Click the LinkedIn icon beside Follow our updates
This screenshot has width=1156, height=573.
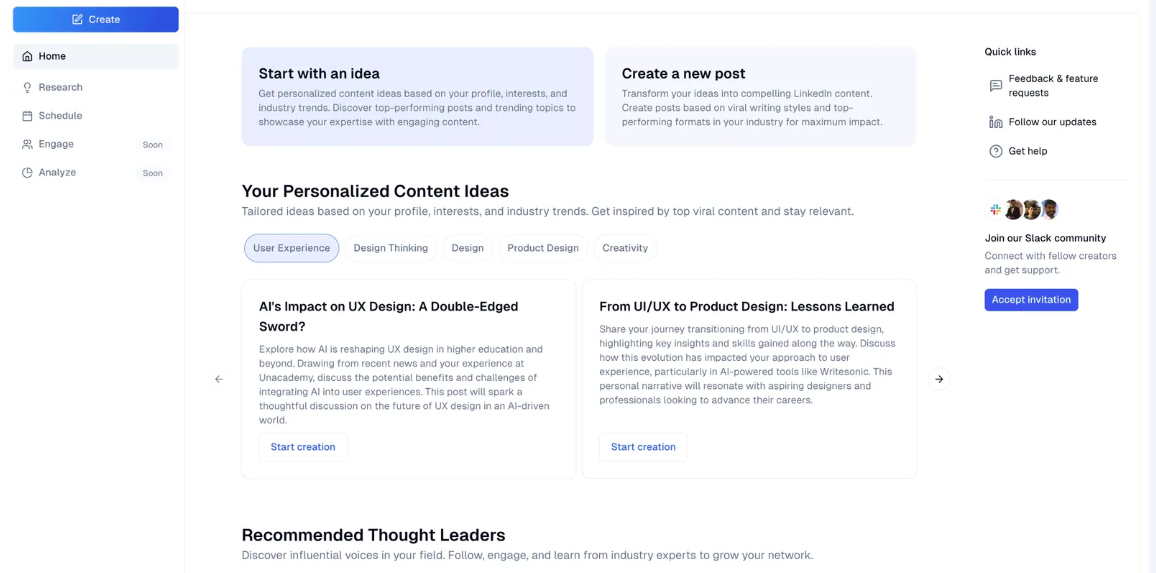point(995,122)
